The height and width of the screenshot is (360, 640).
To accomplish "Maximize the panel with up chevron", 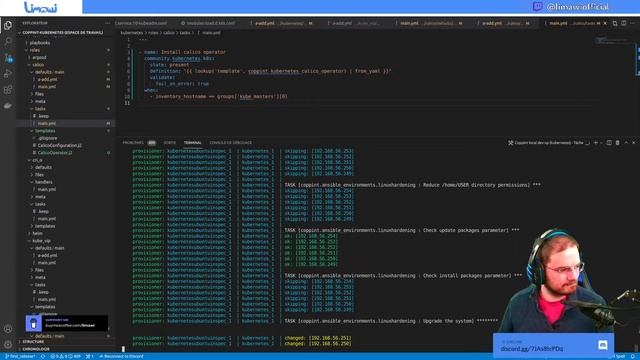I will click(x=626, y=143).
